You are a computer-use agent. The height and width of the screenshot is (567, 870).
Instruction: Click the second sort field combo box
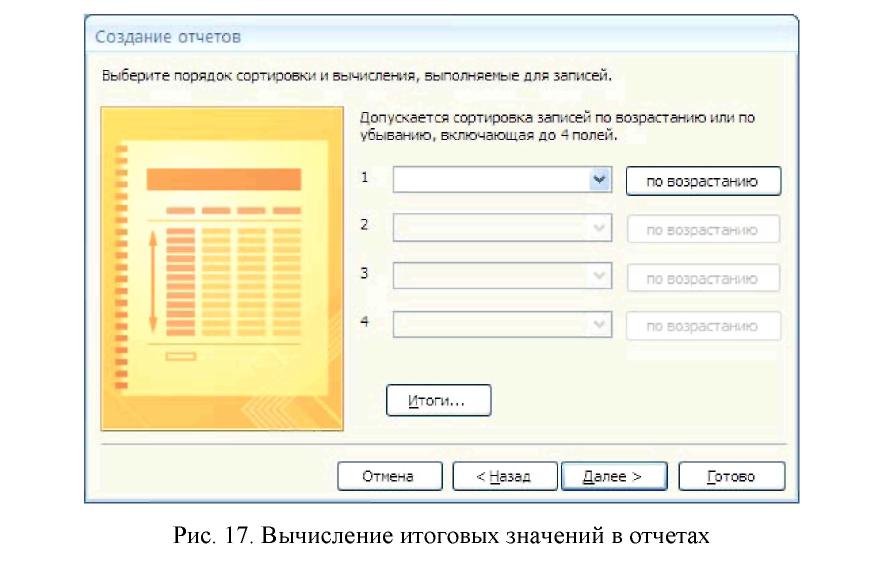click(x=502, y=228)
